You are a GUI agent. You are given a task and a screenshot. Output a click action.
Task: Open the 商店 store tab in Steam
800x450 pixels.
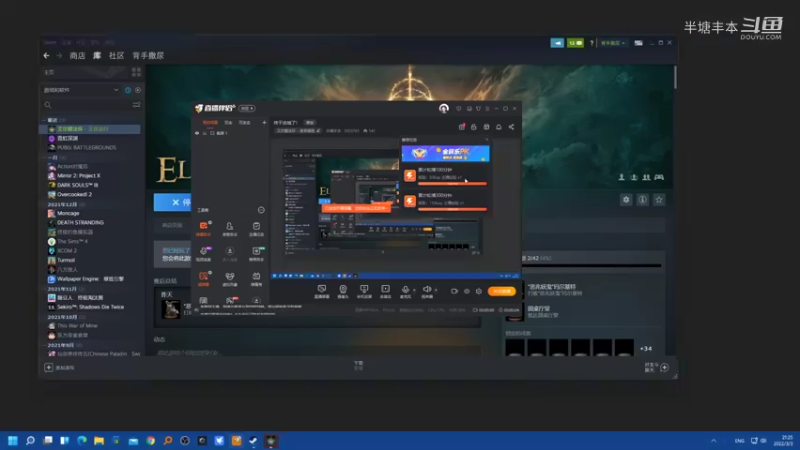pyautogui.click(x=78, y=55)
